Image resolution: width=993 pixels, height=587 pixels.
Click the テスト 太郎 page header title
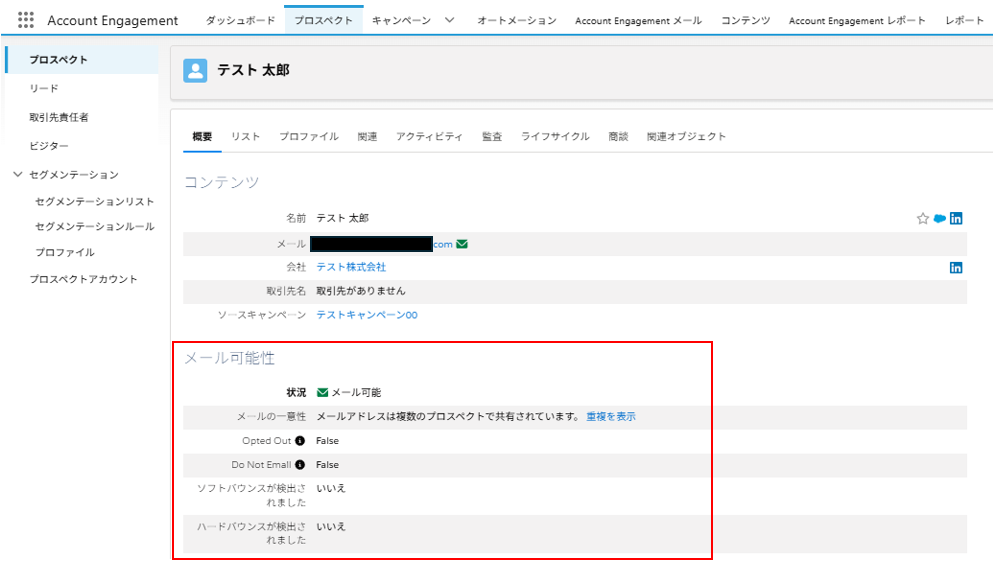pos(253,70)
